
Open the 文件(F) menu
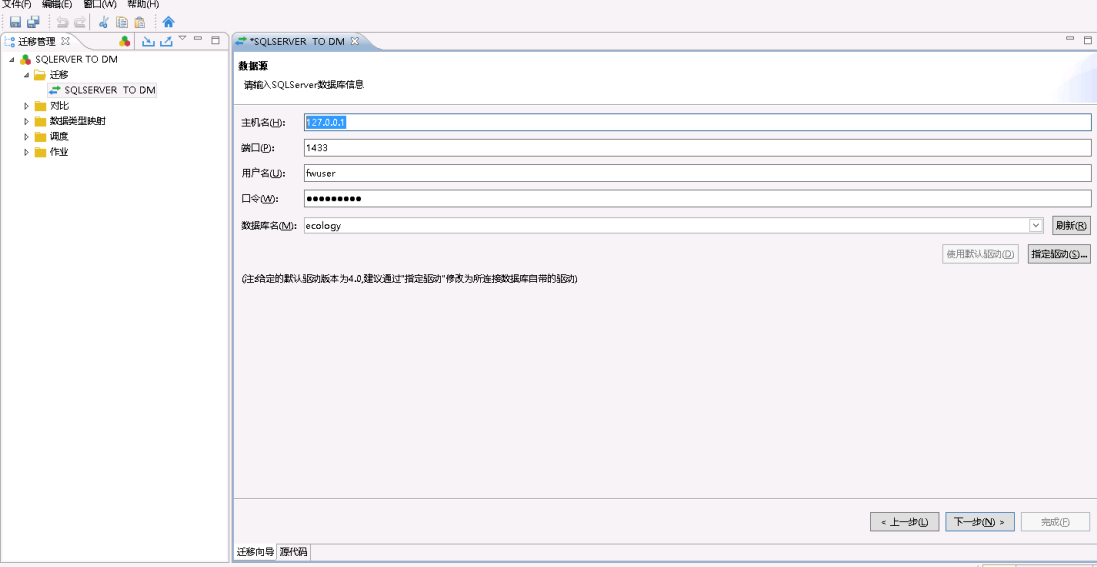(17, 4)
